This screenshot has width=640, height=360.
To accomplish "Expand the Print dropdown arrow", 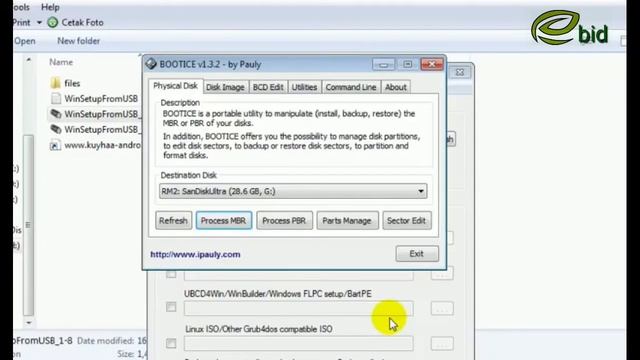I will coord(39,22).
